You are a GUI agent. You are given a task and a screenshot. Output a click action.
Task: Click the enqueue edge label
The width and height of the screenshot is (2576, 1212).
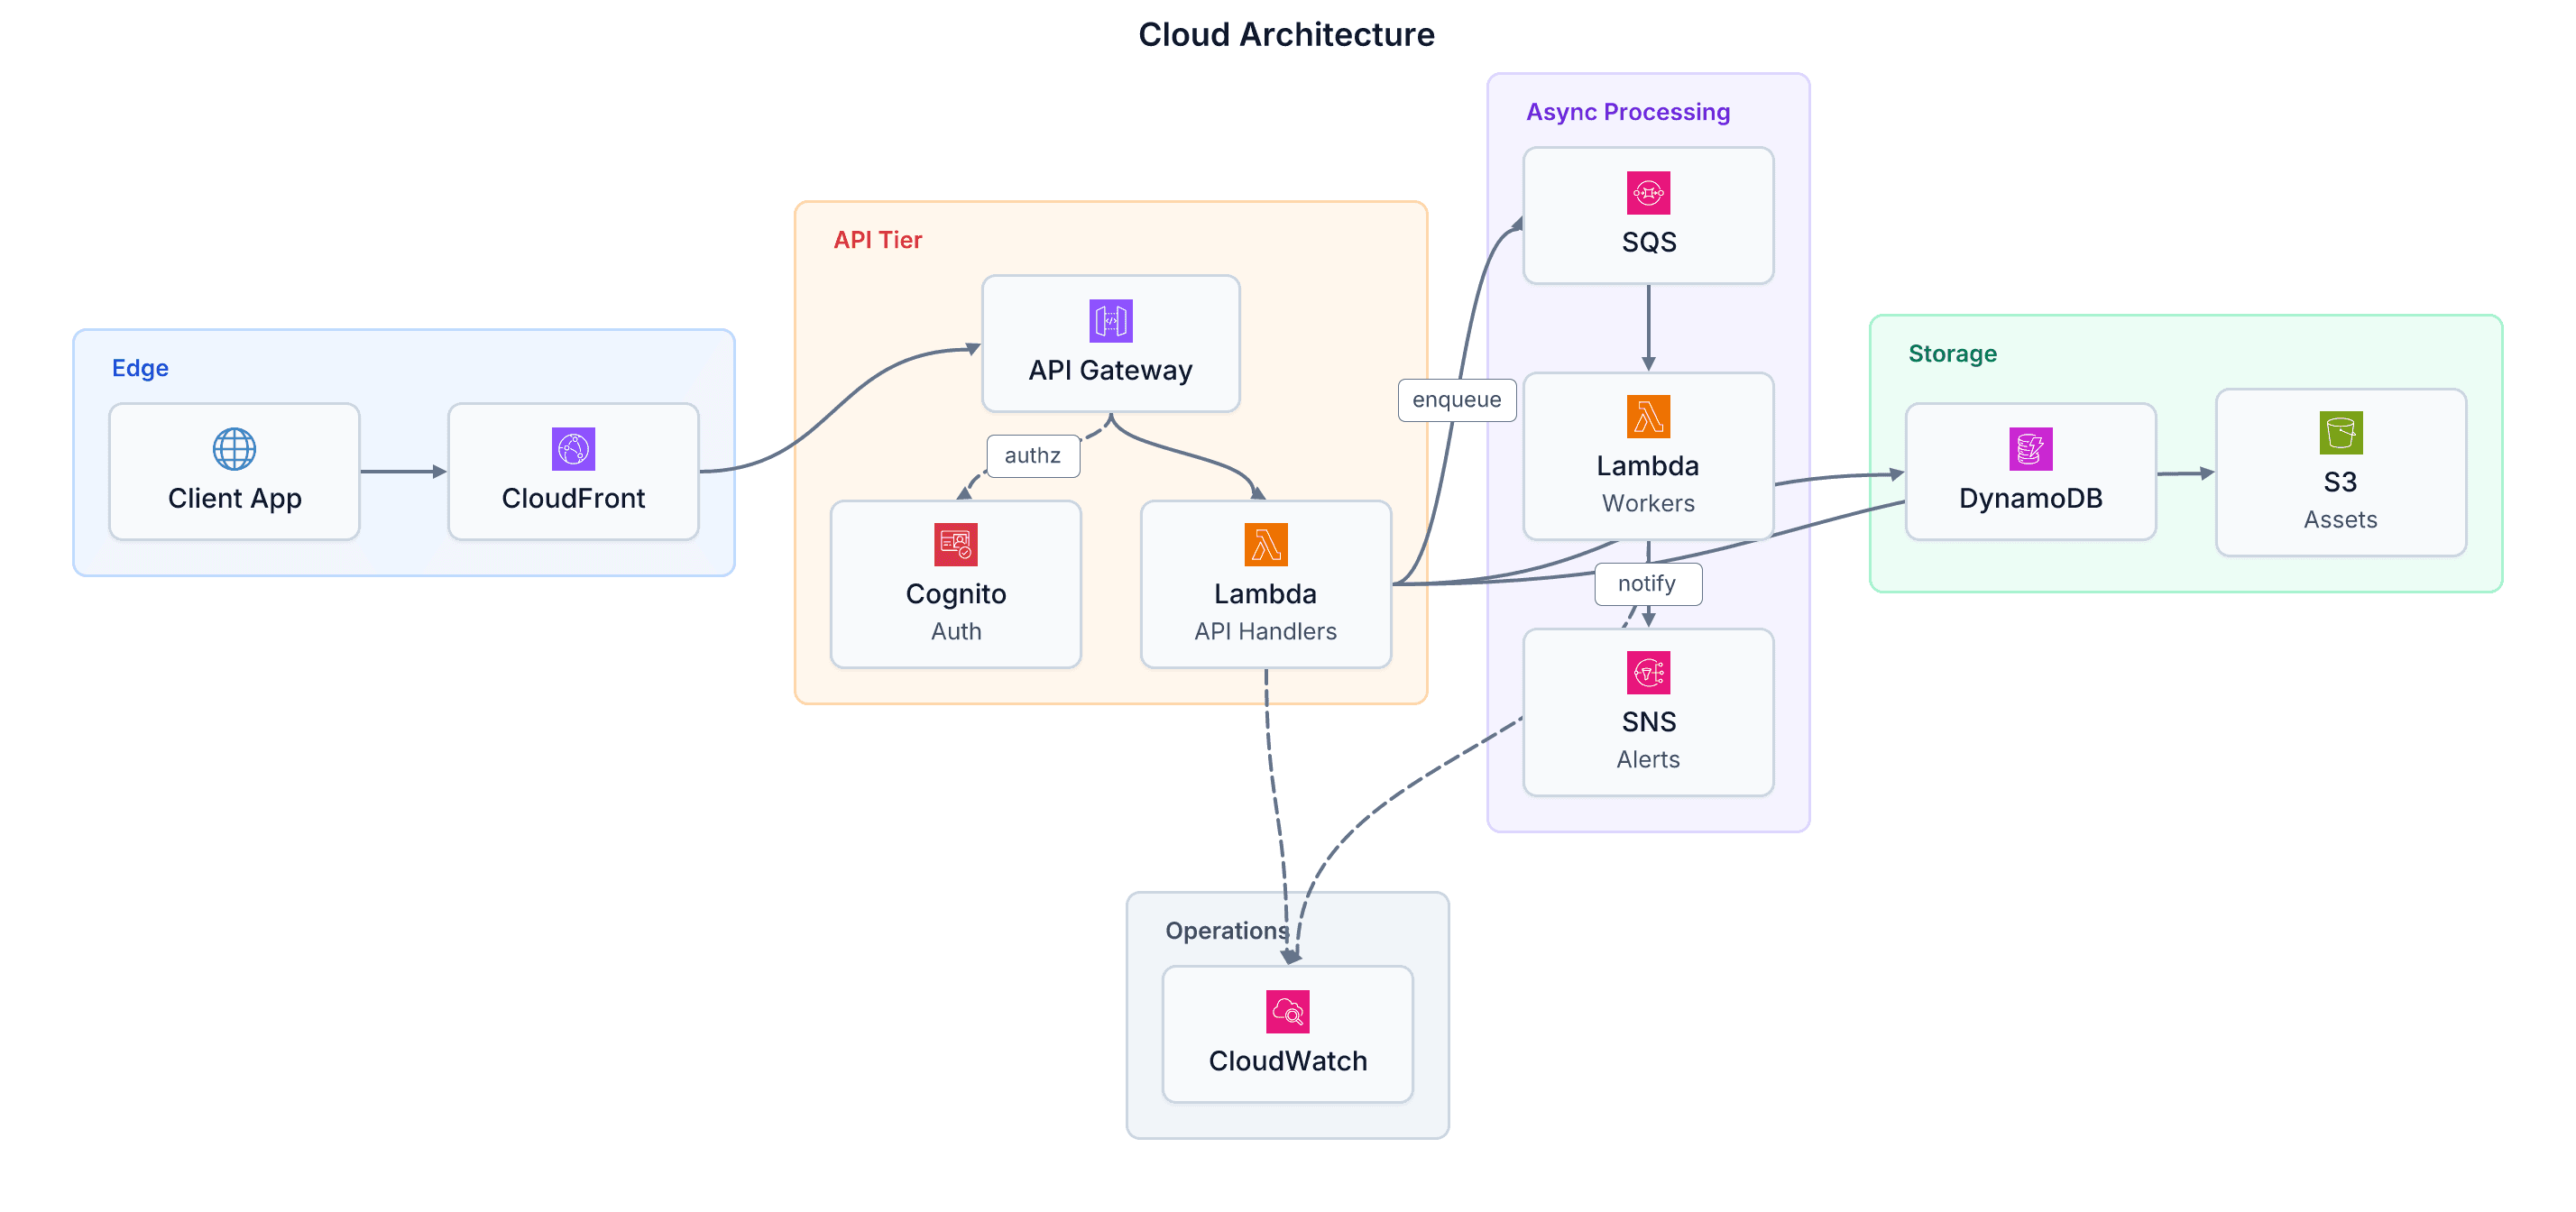pos(1456,400)
